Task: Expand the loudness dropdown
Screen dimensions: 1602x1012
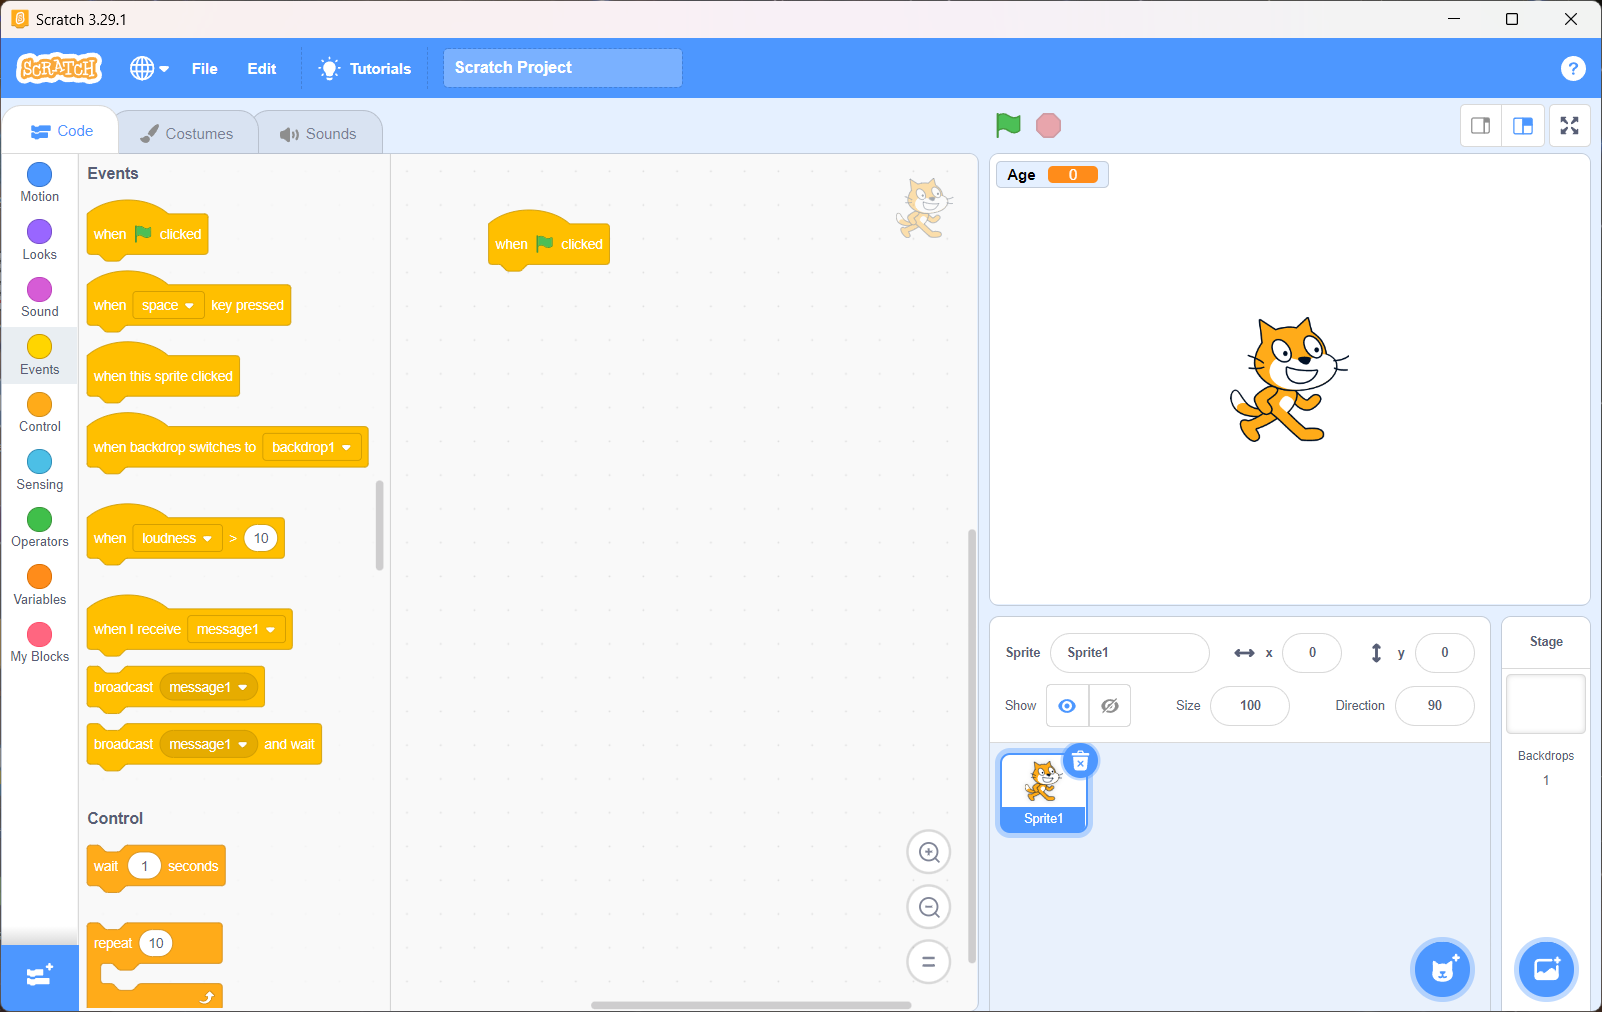Action: (x=177, y=539)
